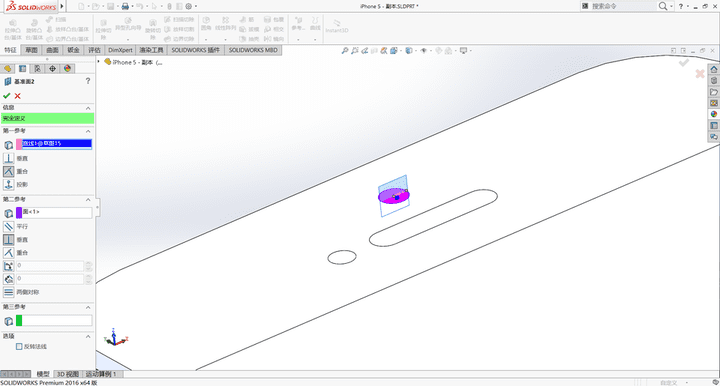Open the File Explorer task pane folder icon
This screenshot has width=720, height=386.
(714, 92)
